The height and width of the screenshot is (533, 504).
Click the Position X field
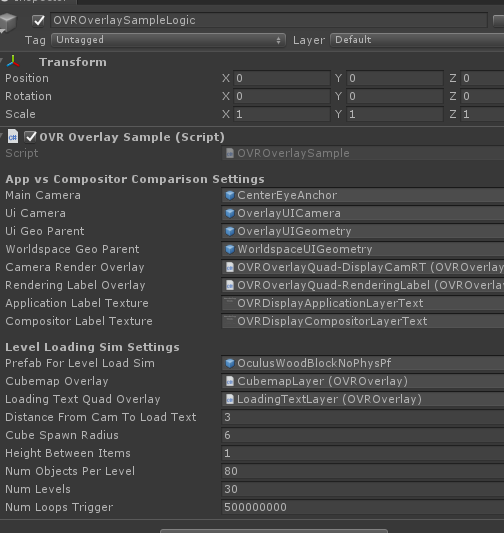click(282, 78)
